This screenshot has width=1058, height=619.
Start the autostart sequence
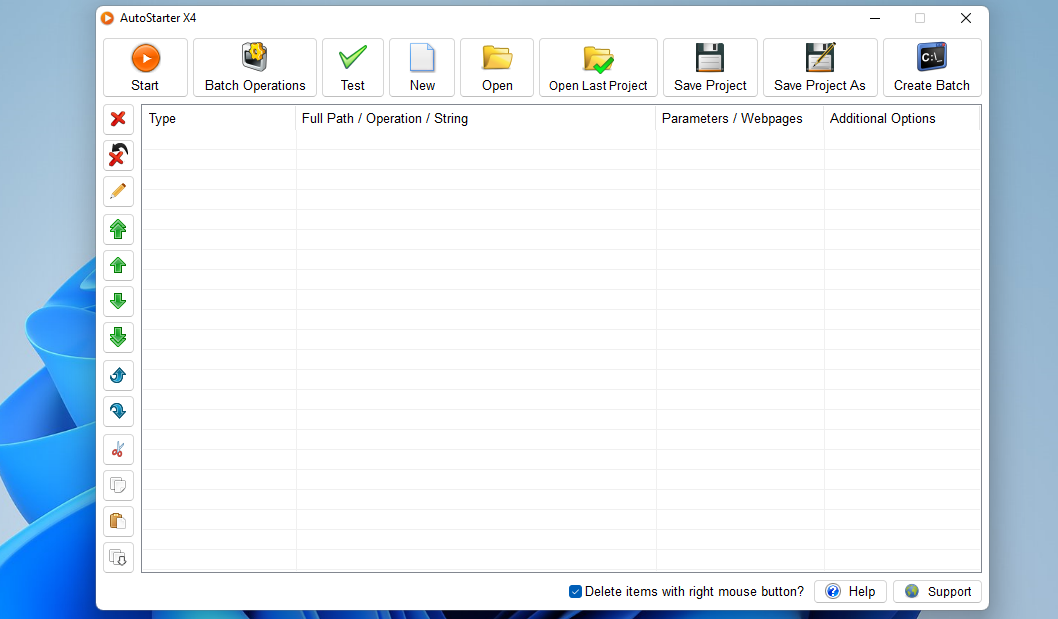pyautogui.click(x=145, y=67)
